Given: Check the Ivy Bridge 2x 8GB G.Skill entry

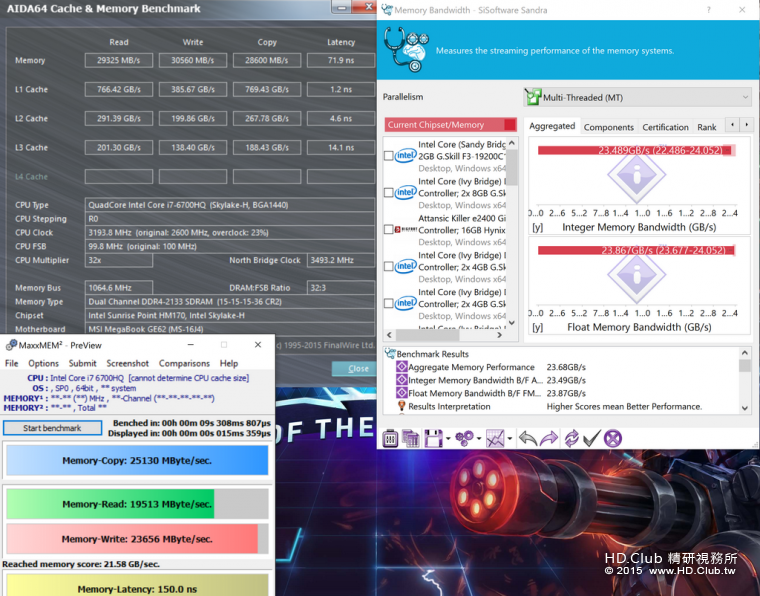Looking at the screenshot, I should (388, 192).
